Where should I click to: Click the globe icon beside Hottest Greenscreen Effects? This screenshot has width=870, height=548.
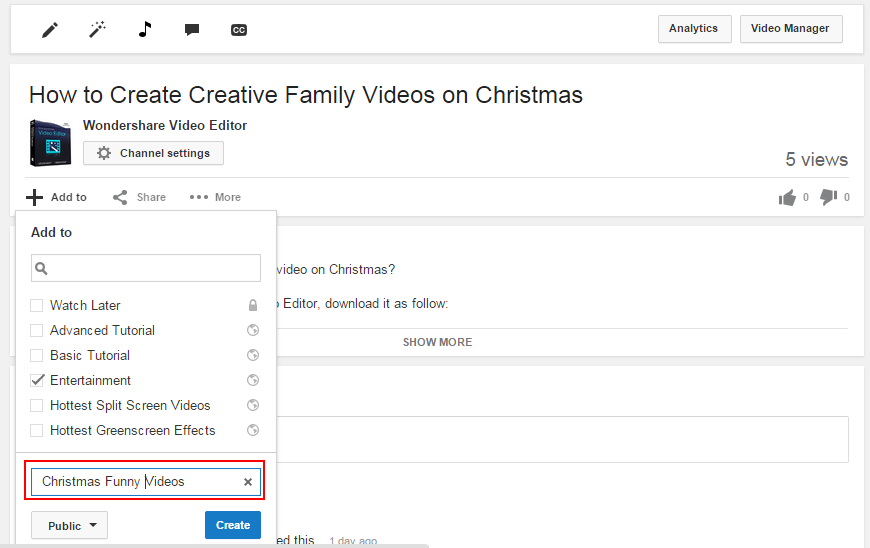(x=253, y=430)
